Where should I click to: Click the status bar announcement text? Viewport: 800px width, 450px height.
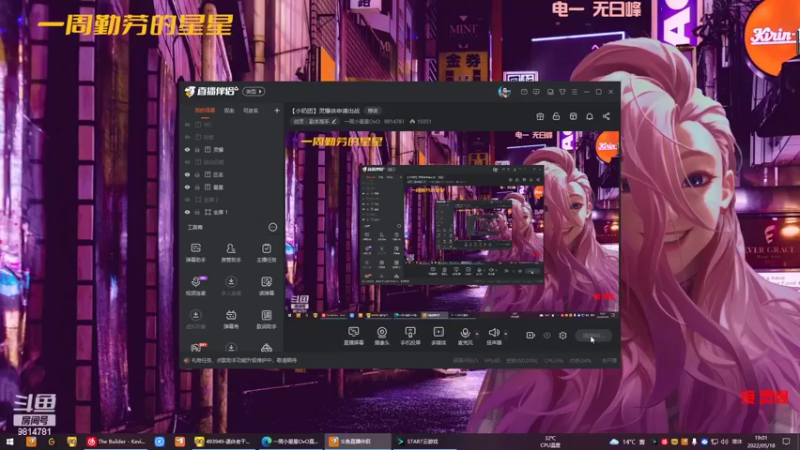pyautogui.click(x=244, y=360)
